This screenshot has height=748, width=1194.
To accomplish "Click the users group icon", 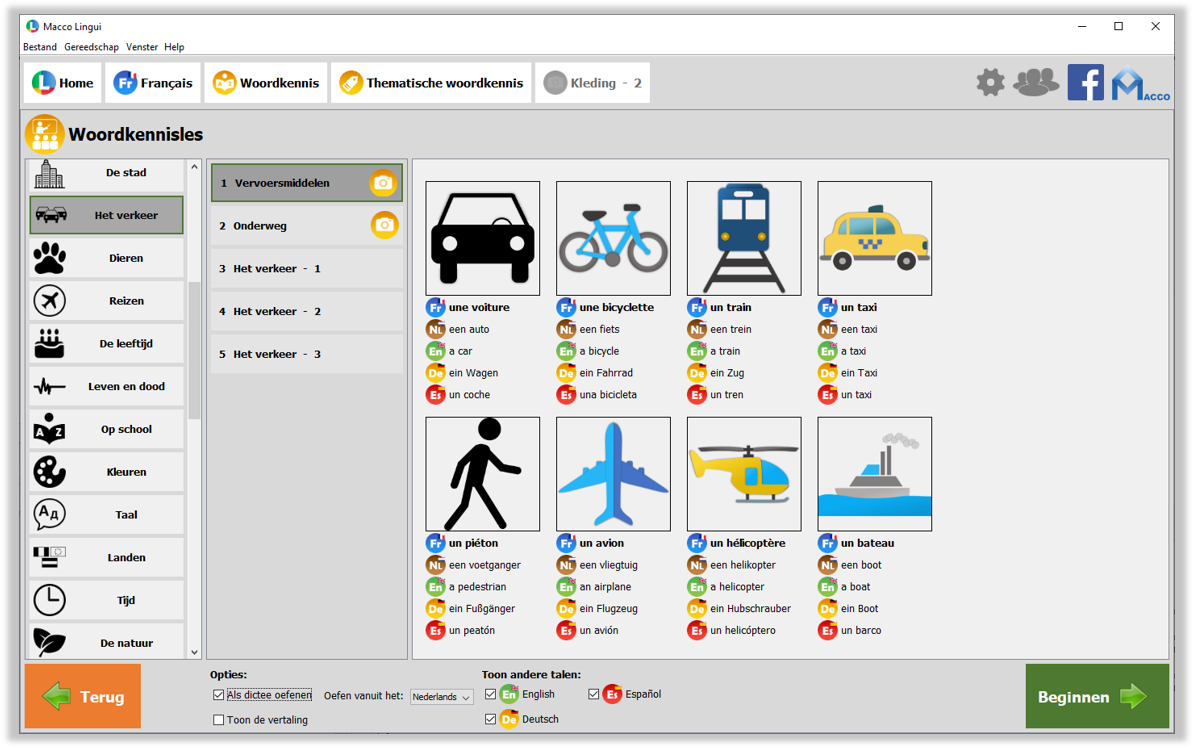I will 1036,83.
